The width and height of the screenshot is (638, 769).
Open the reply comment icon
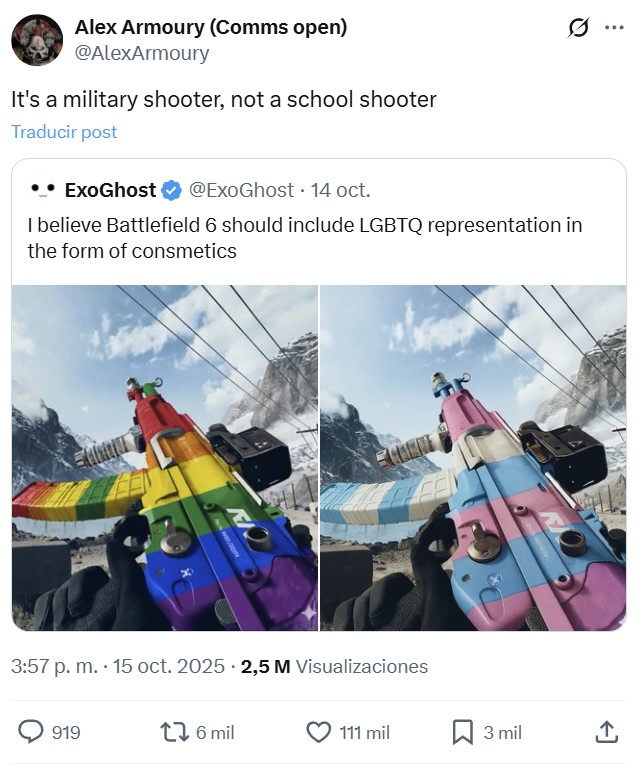(x=31, y=732)
